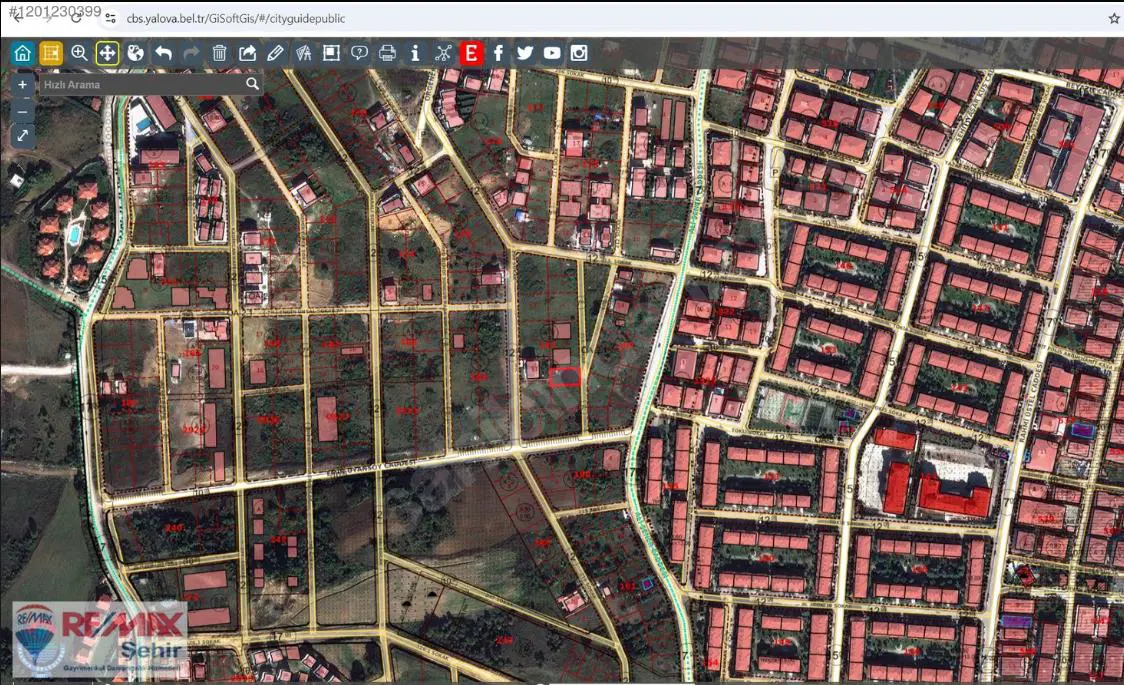Bookmark this page with the star icon

(x=1113, y=19)
